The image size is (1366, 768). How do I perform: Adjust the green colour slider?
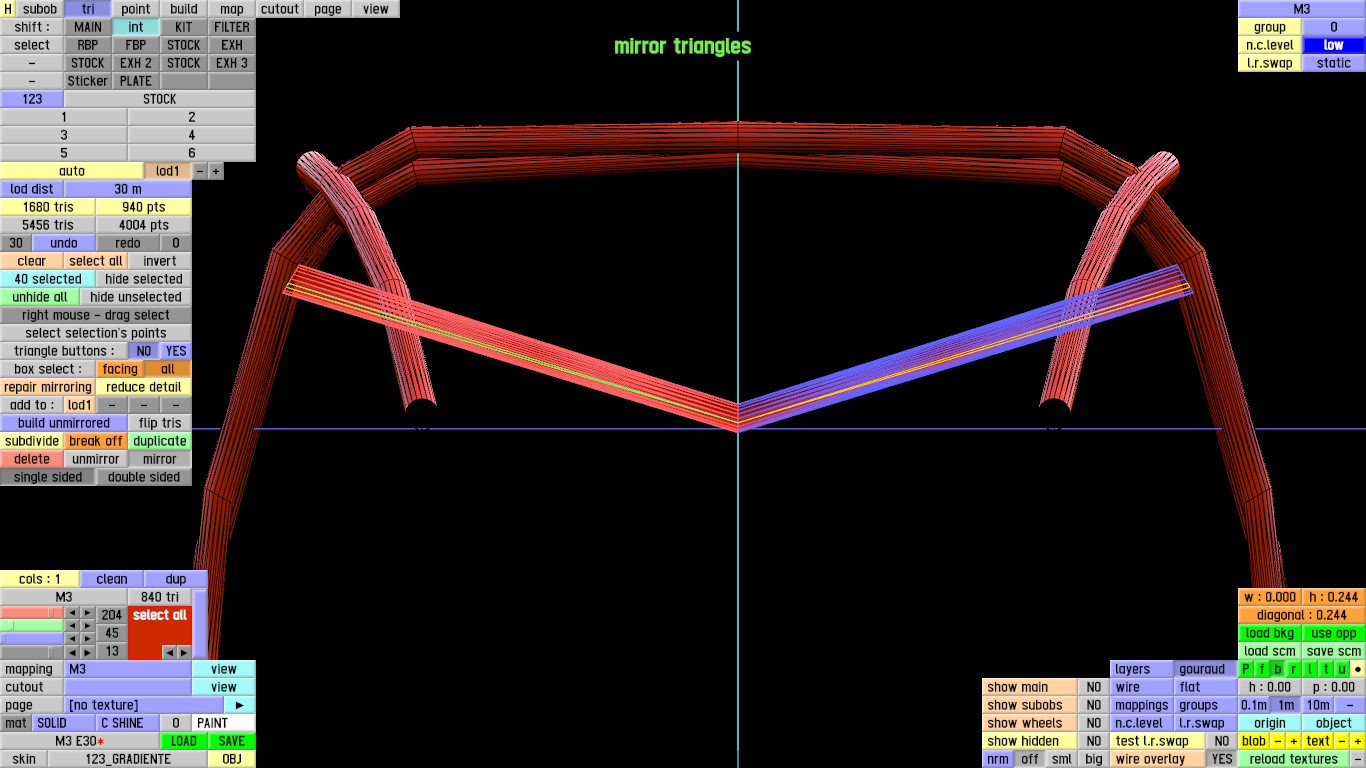point(32,625)
